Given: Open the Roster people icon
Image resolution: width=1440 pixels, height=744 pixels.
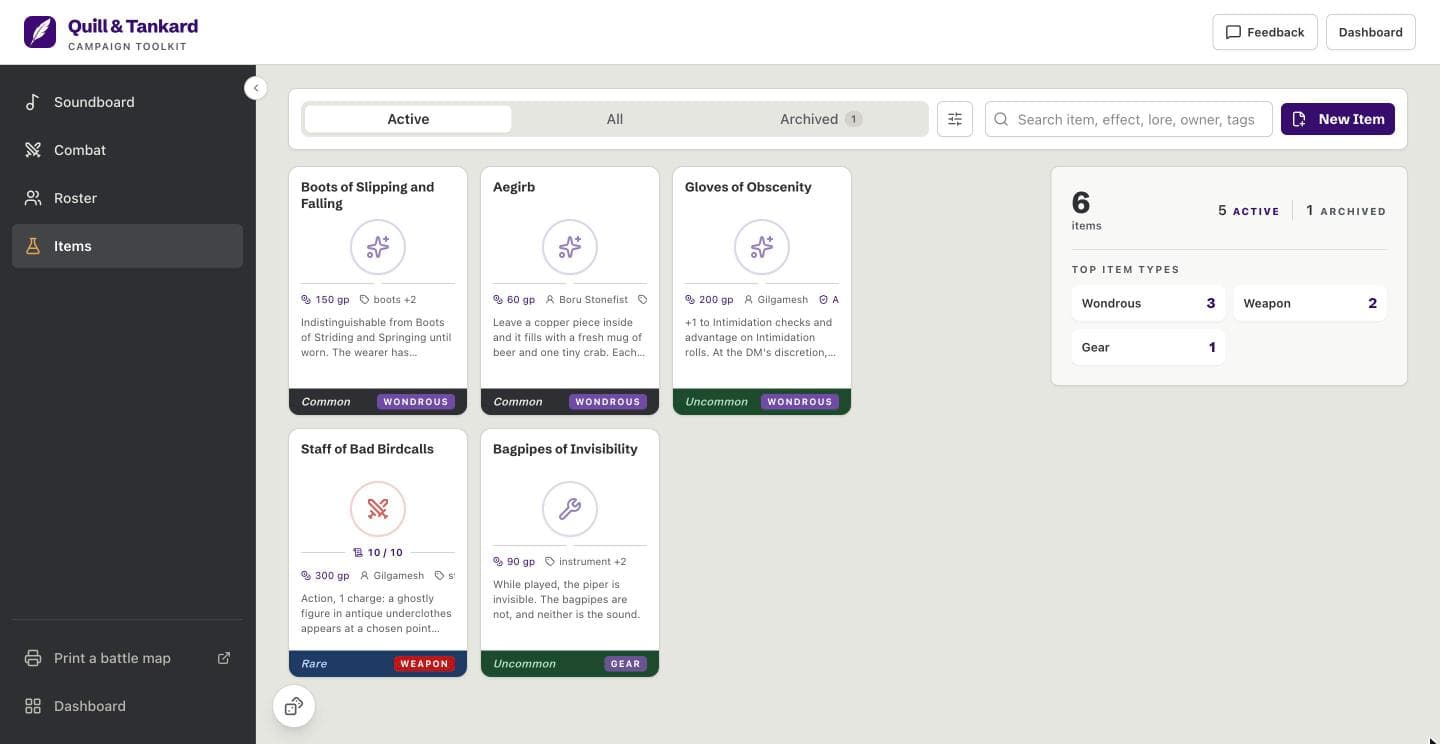Looking at the screenshot, I should tap(33, 198).
